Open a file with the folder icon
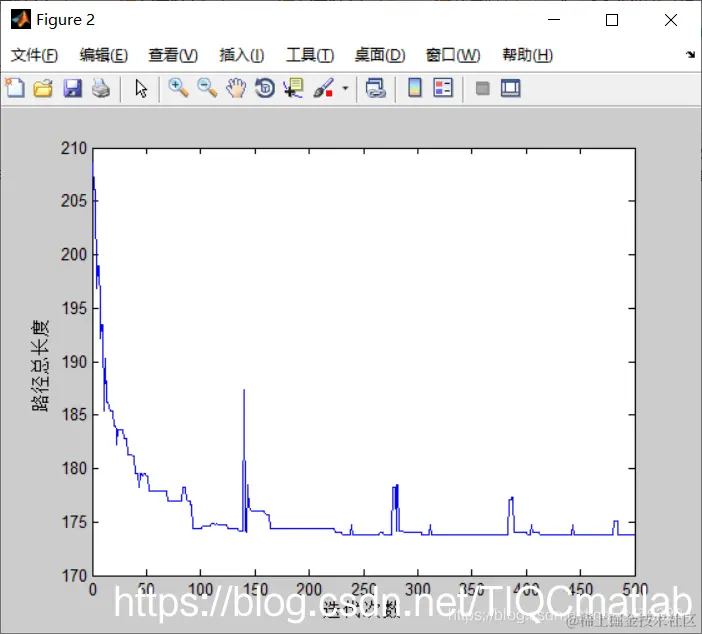Screen dimensions: 702x634 [43, 88]
